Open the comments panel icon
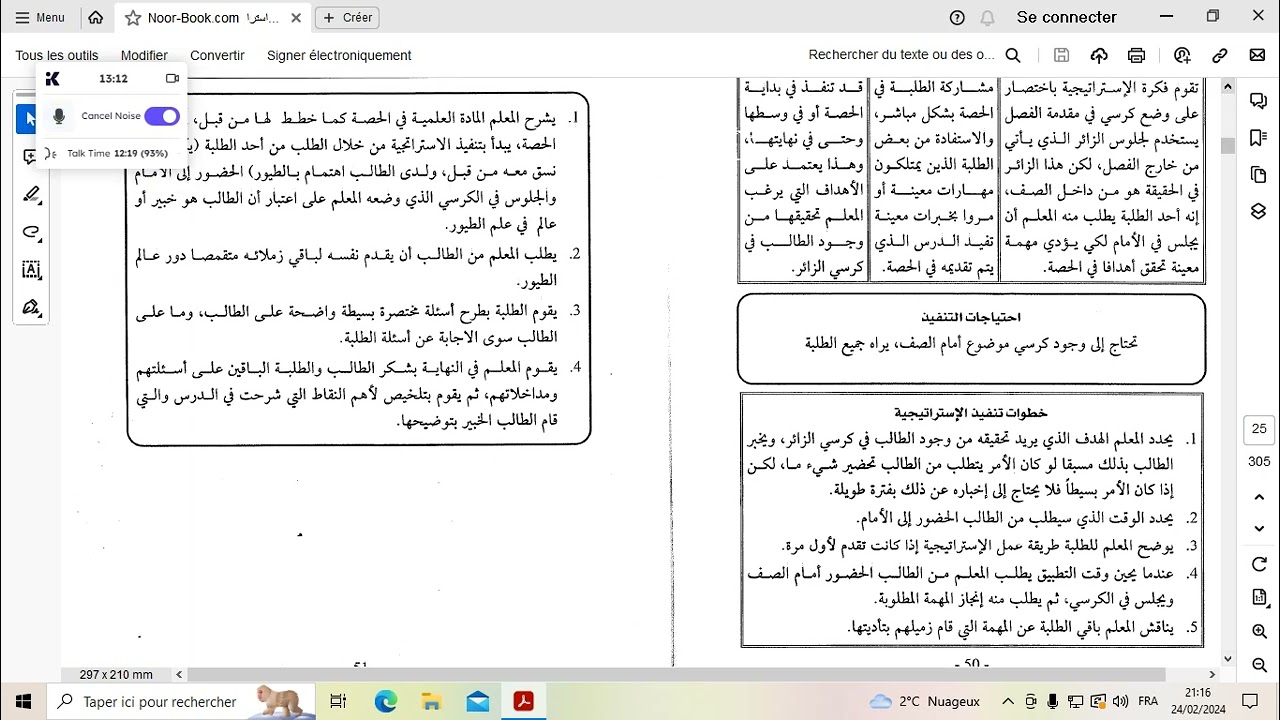Viewport: 1280px width, 720px height. click(1259, 101)
